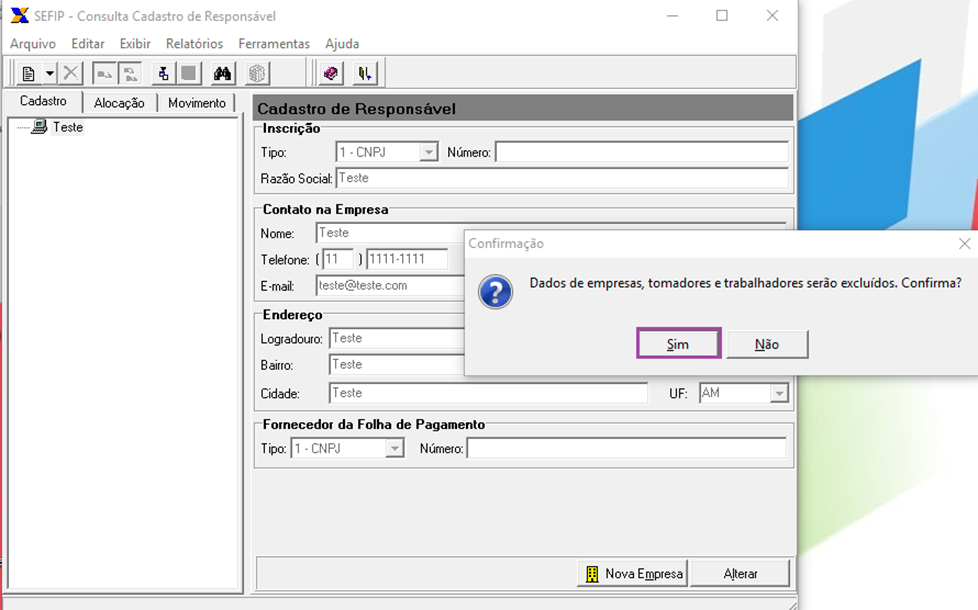Switch to the Movimento tab
Screen dimensions: 978x610
[x=196, y=103]
